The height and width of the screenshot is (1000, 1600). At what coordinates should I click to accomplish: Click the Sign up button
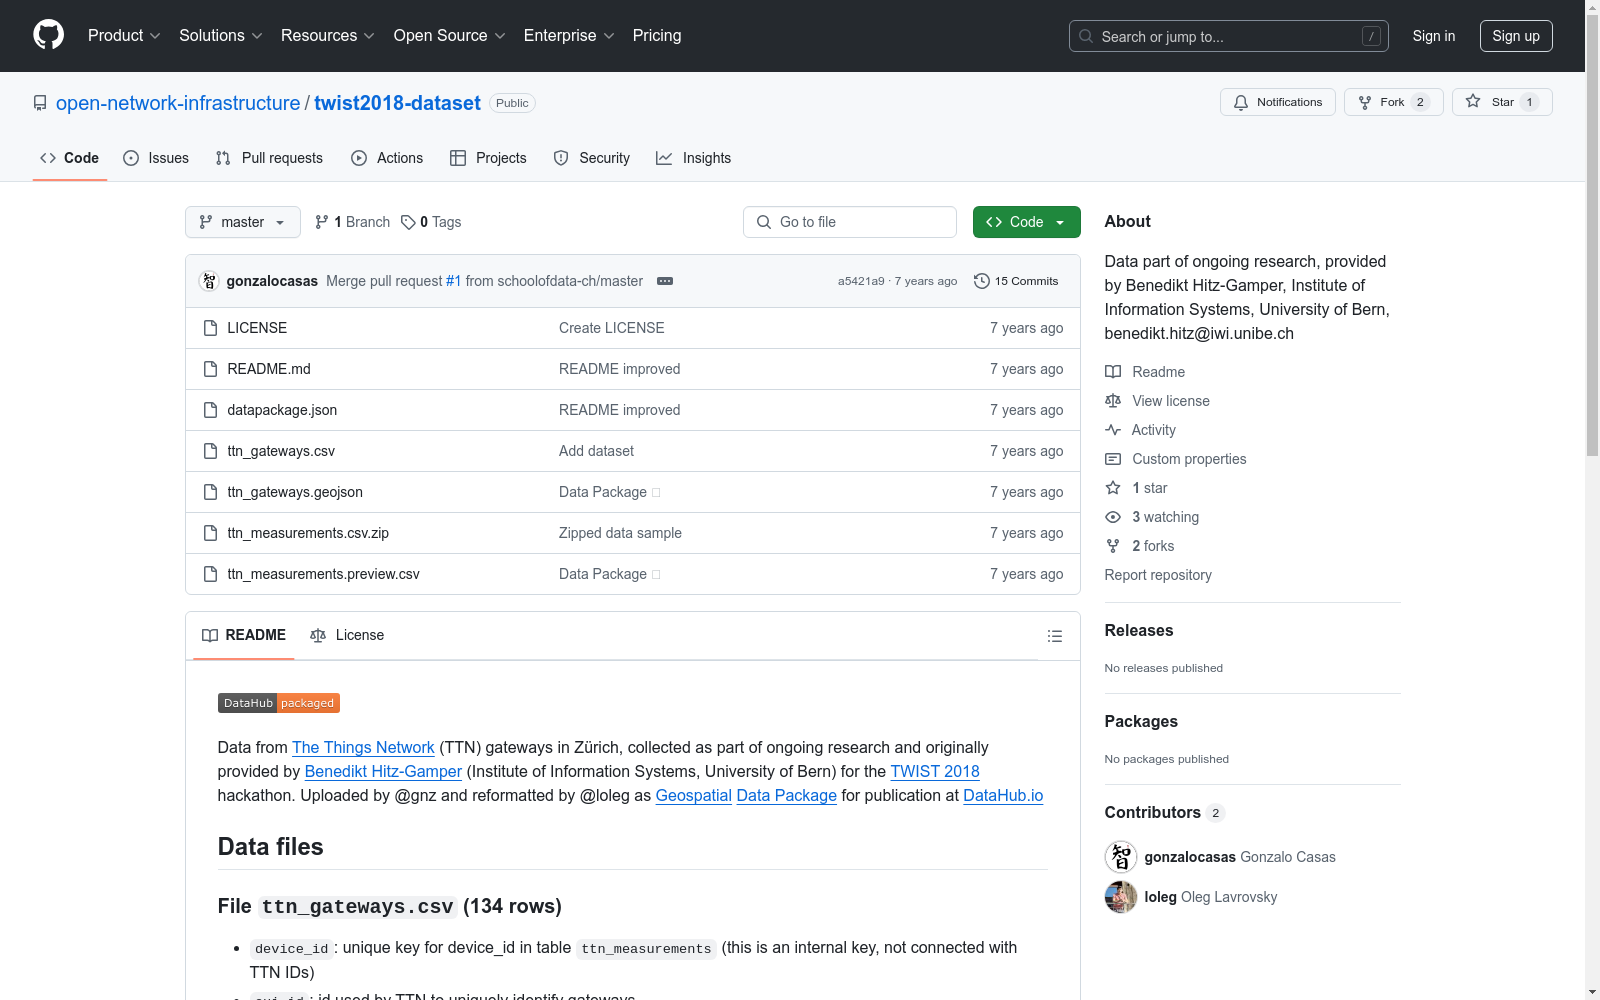coord(1516,36)
